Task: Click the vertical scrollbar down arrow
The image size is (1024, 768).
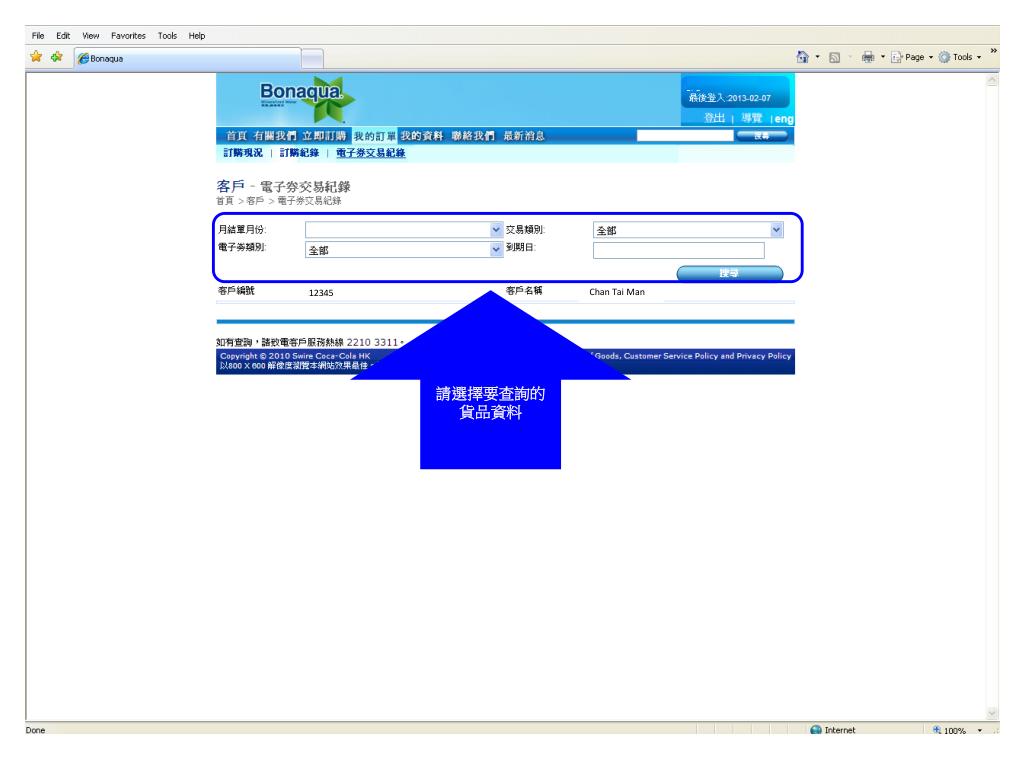Action: [x=992, y=714]
